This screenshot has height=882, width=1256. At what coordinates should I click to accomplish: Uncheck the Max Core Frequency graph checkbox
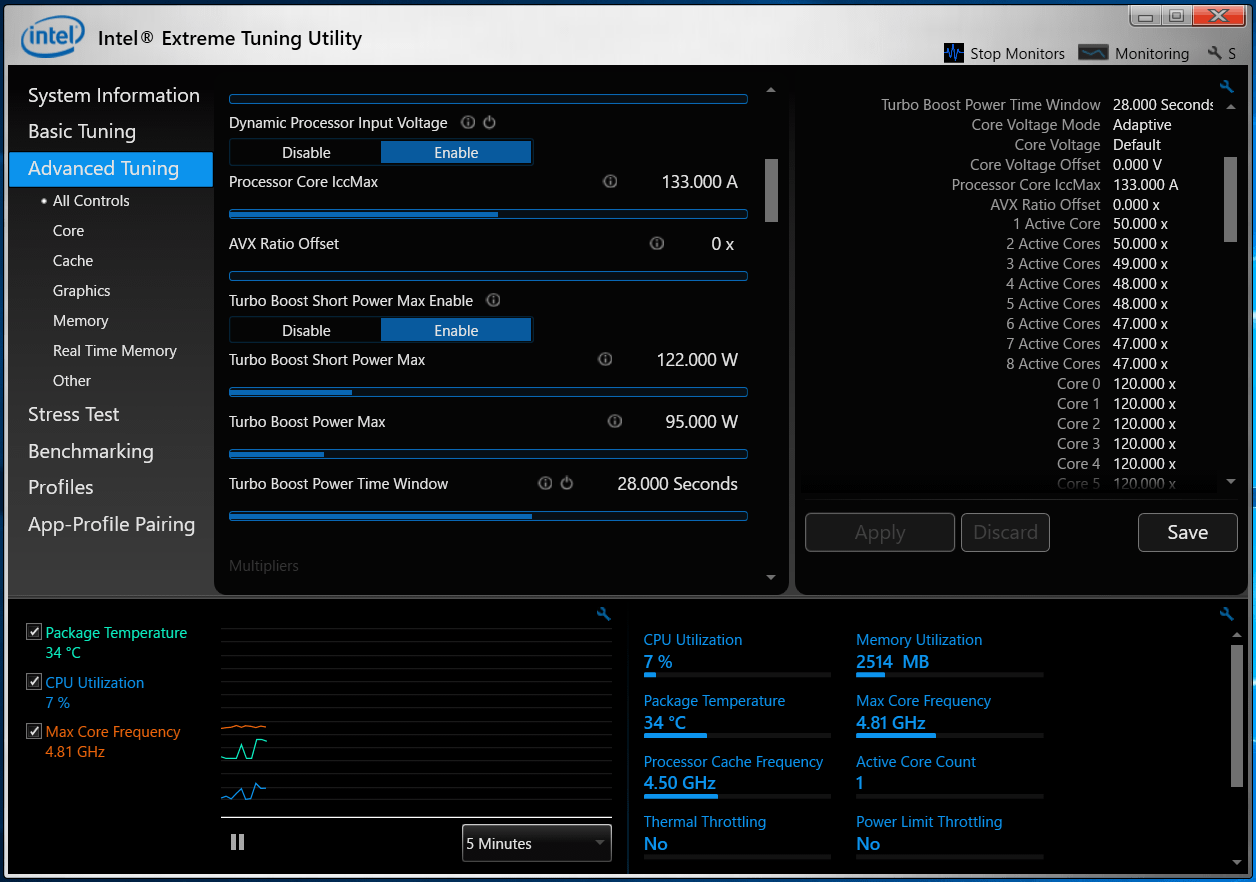pos(34,731)
